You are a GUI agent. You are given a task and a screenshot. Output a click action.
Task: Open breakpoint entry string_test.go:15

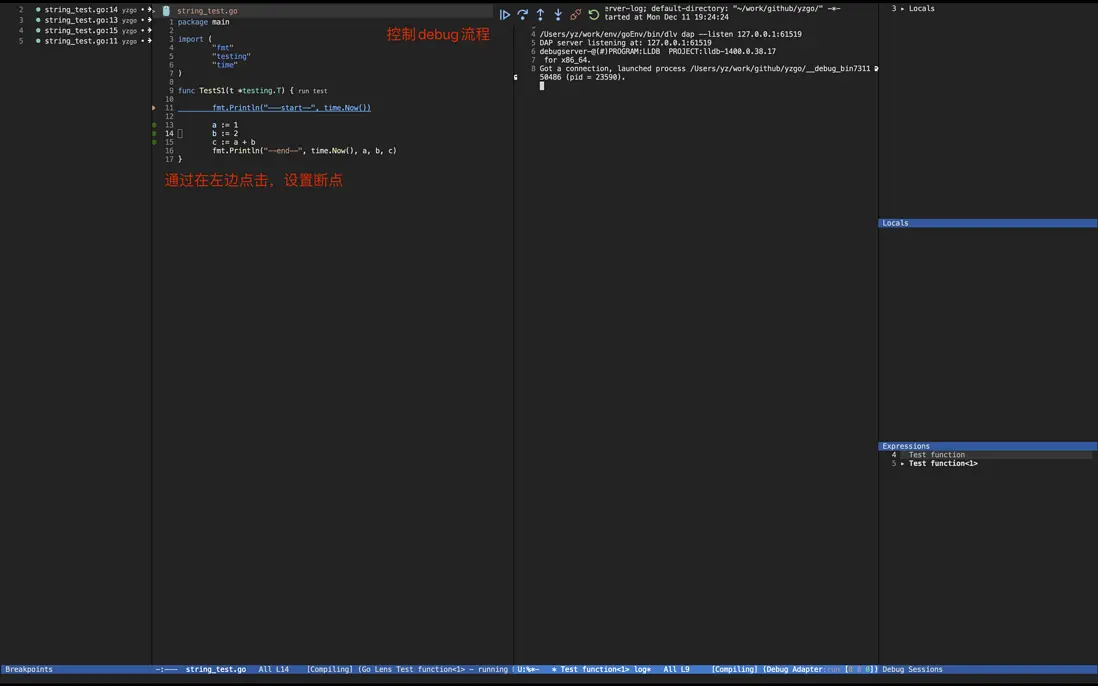click(x=81, y=31)
